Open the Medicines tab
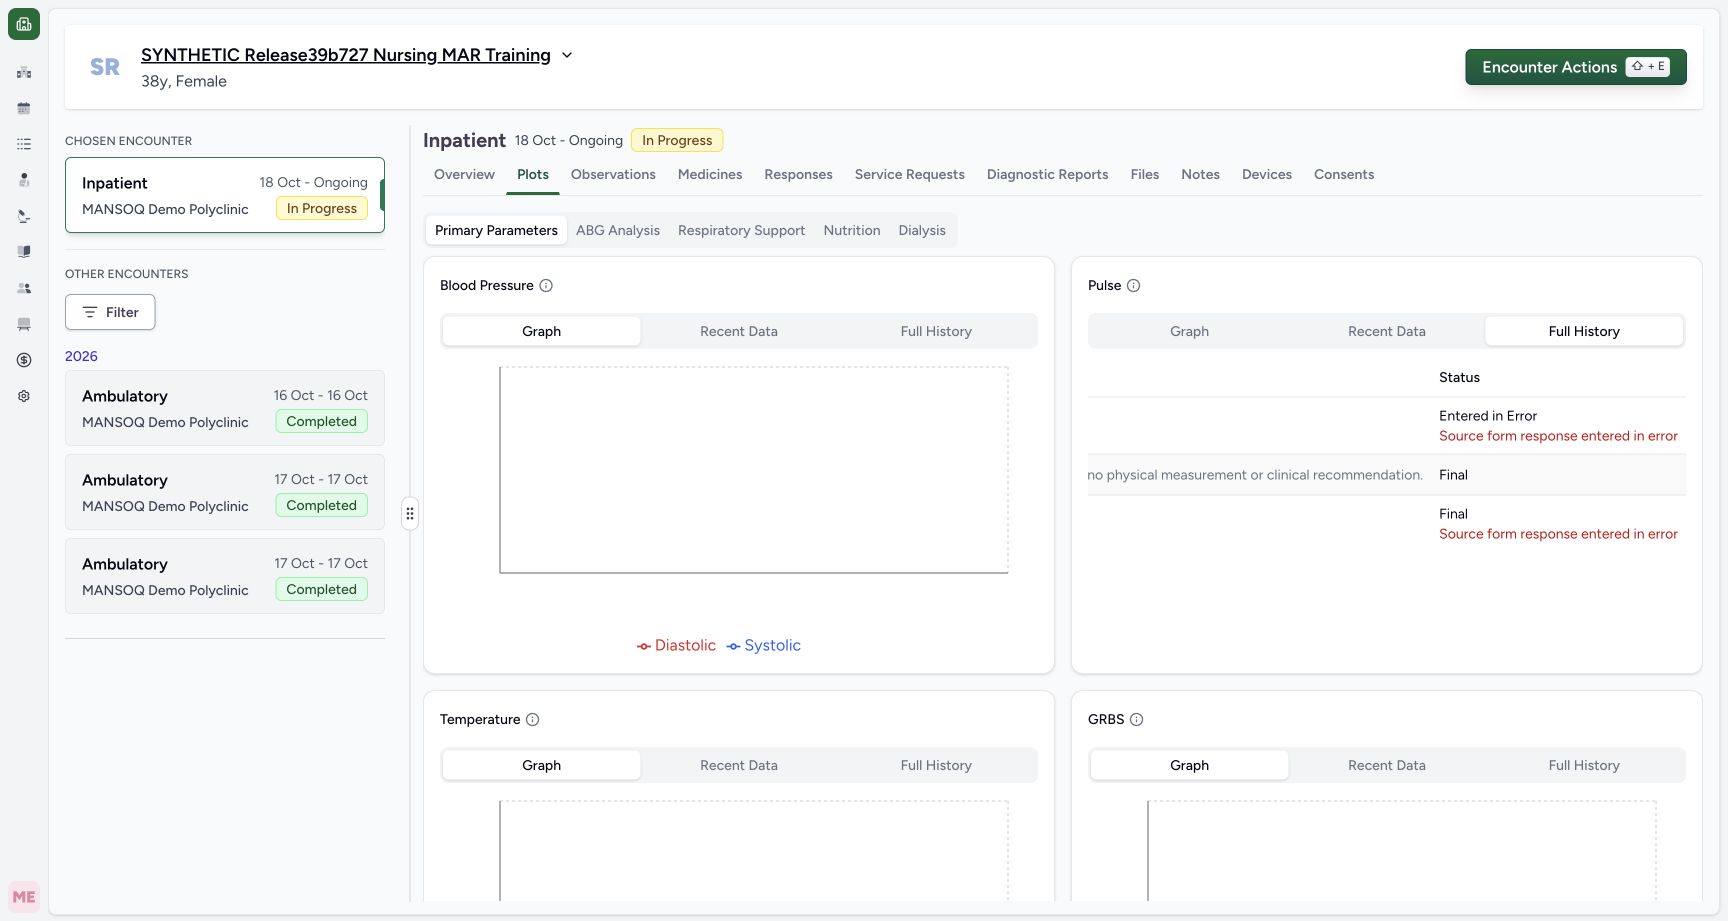The height and width of the screenshot is (921, 1728). (710, 175)
